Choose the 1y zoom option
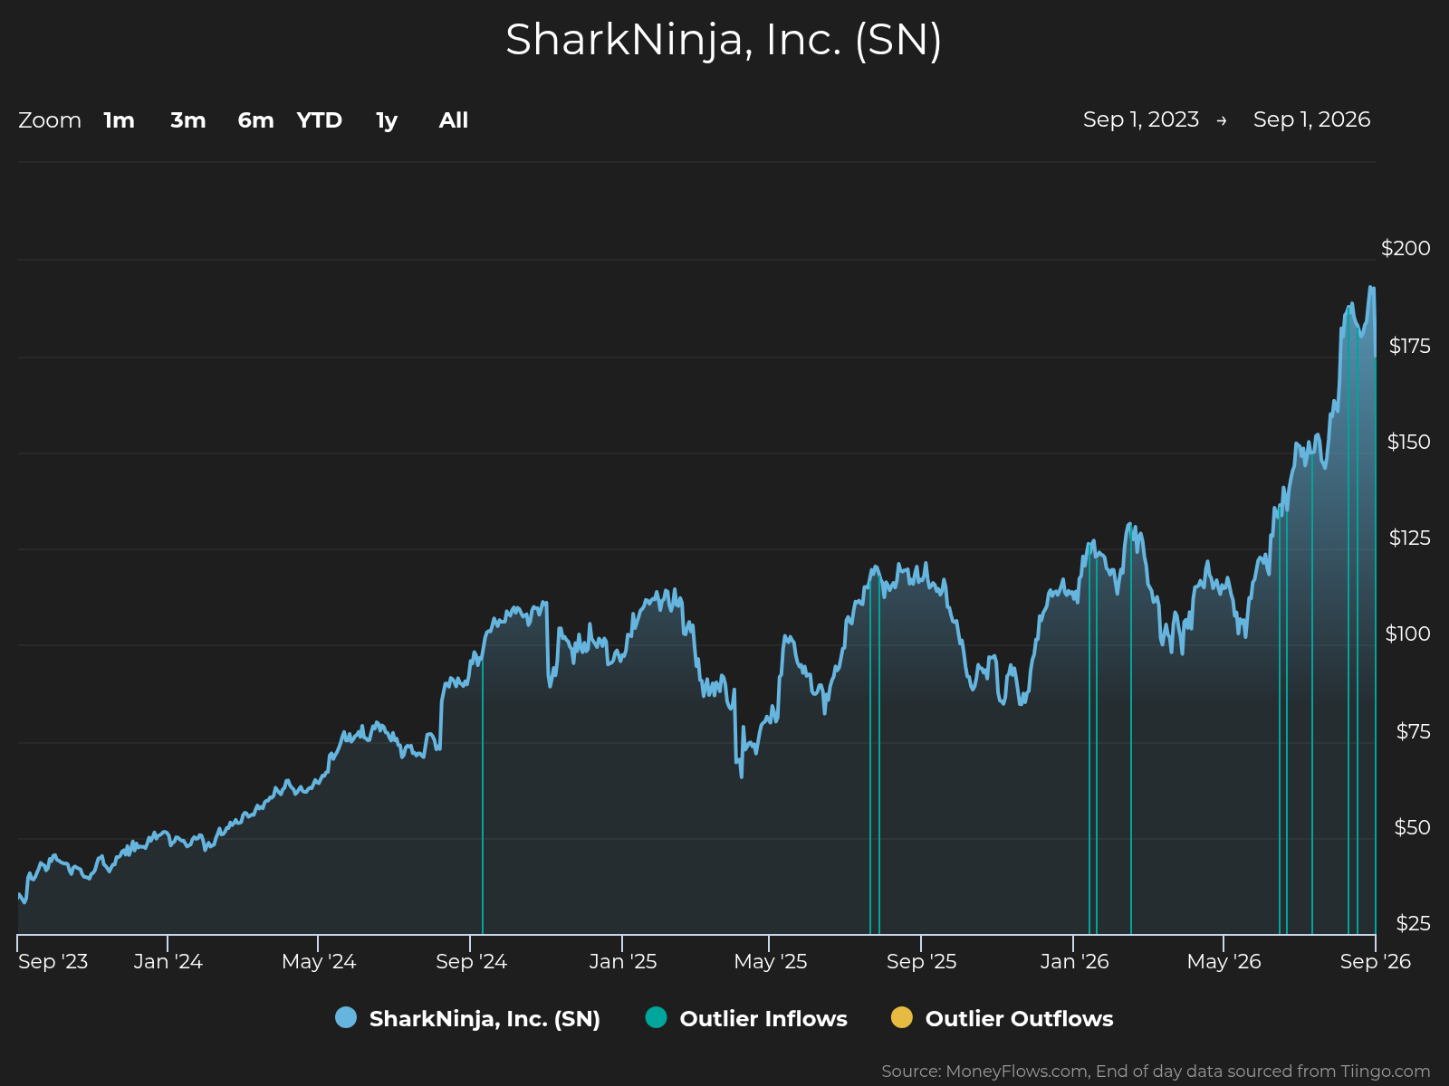This screenshot has width=1449, height=1086. [387, 120]
